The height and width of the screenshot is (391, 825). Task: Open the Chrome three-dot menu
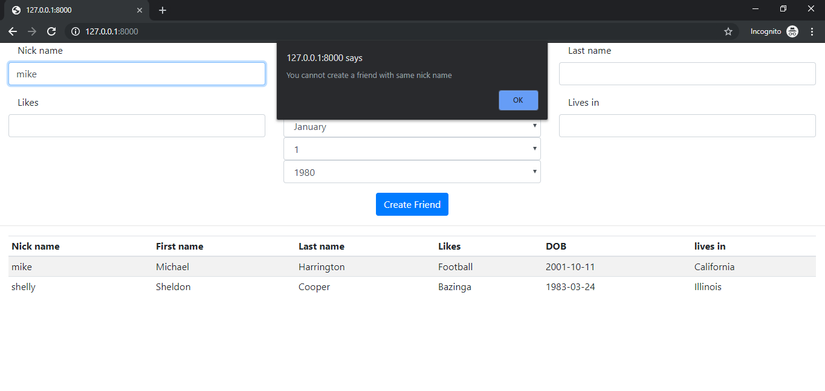[812, 32]
